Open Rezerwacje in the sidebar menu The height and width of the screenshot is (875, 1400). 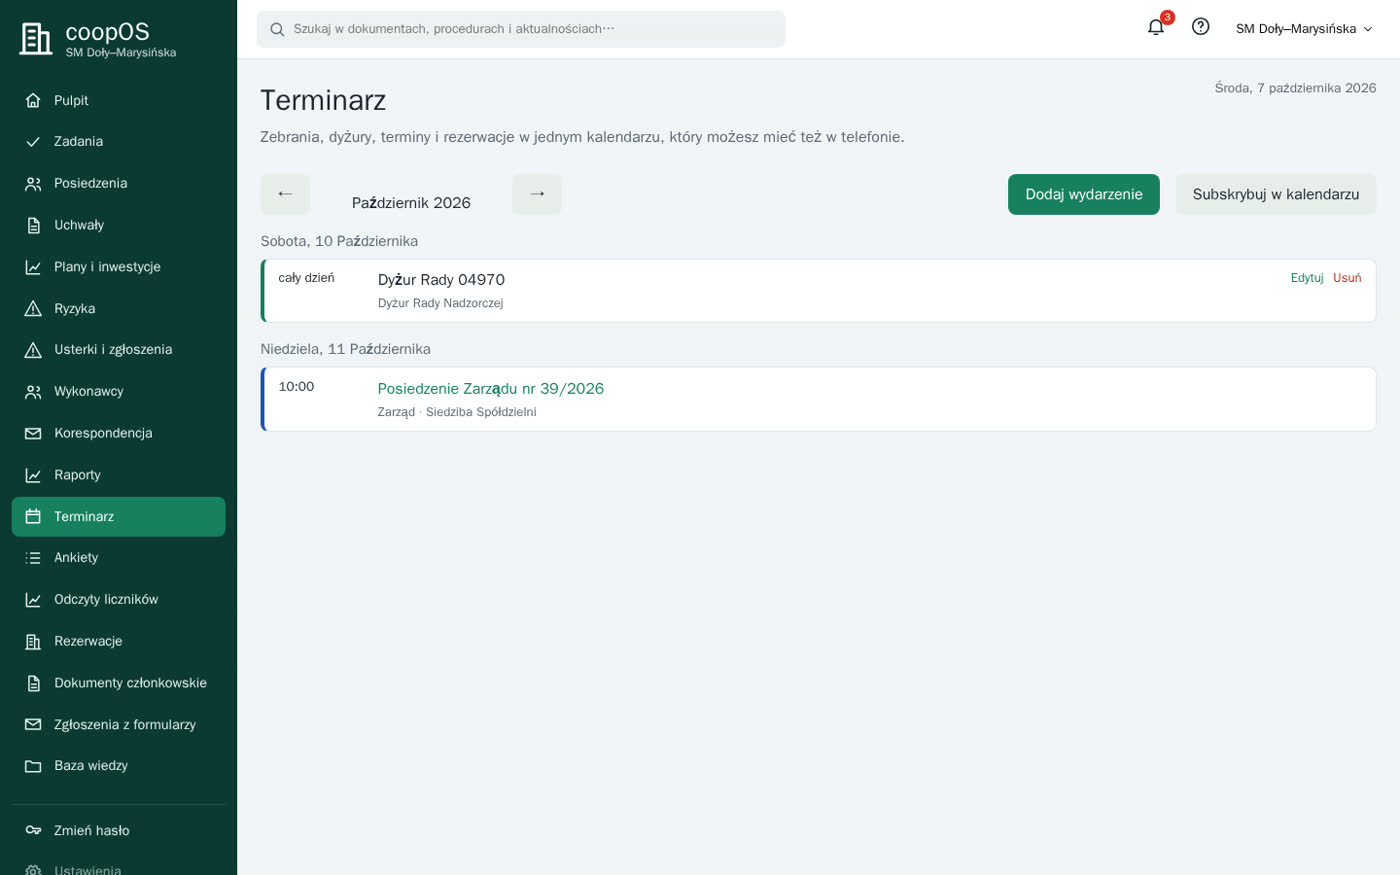point(118,642)
